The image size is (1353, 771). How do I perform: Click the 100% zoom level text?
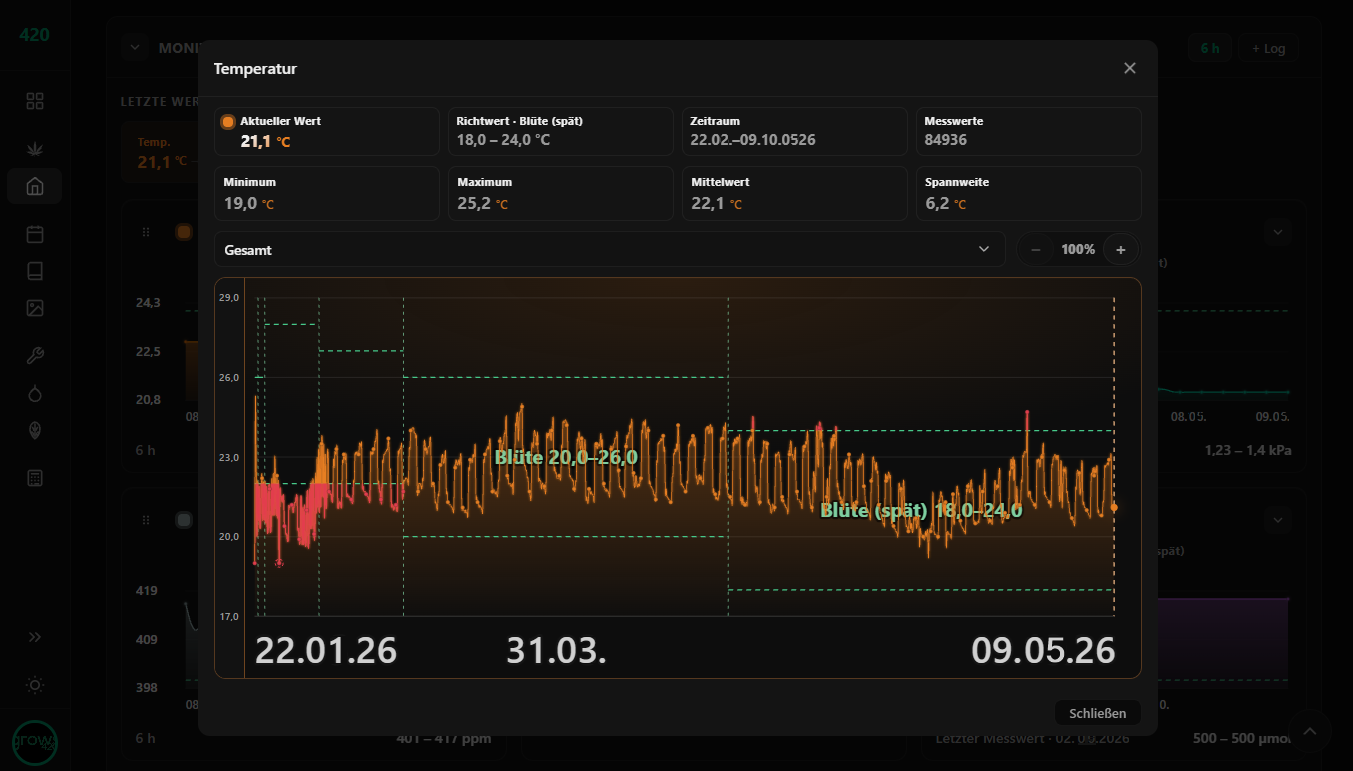1078,250
